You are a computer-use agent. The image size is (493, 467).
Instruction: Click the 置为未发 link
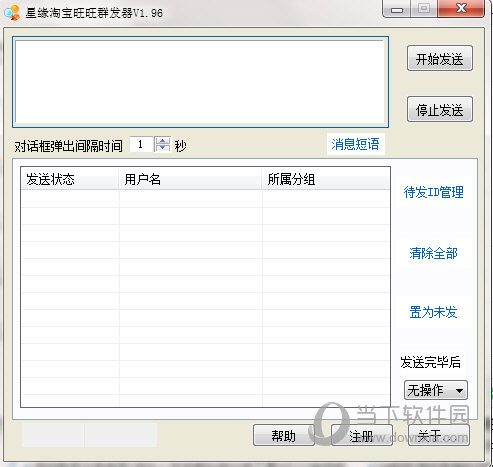coord(433,312)
